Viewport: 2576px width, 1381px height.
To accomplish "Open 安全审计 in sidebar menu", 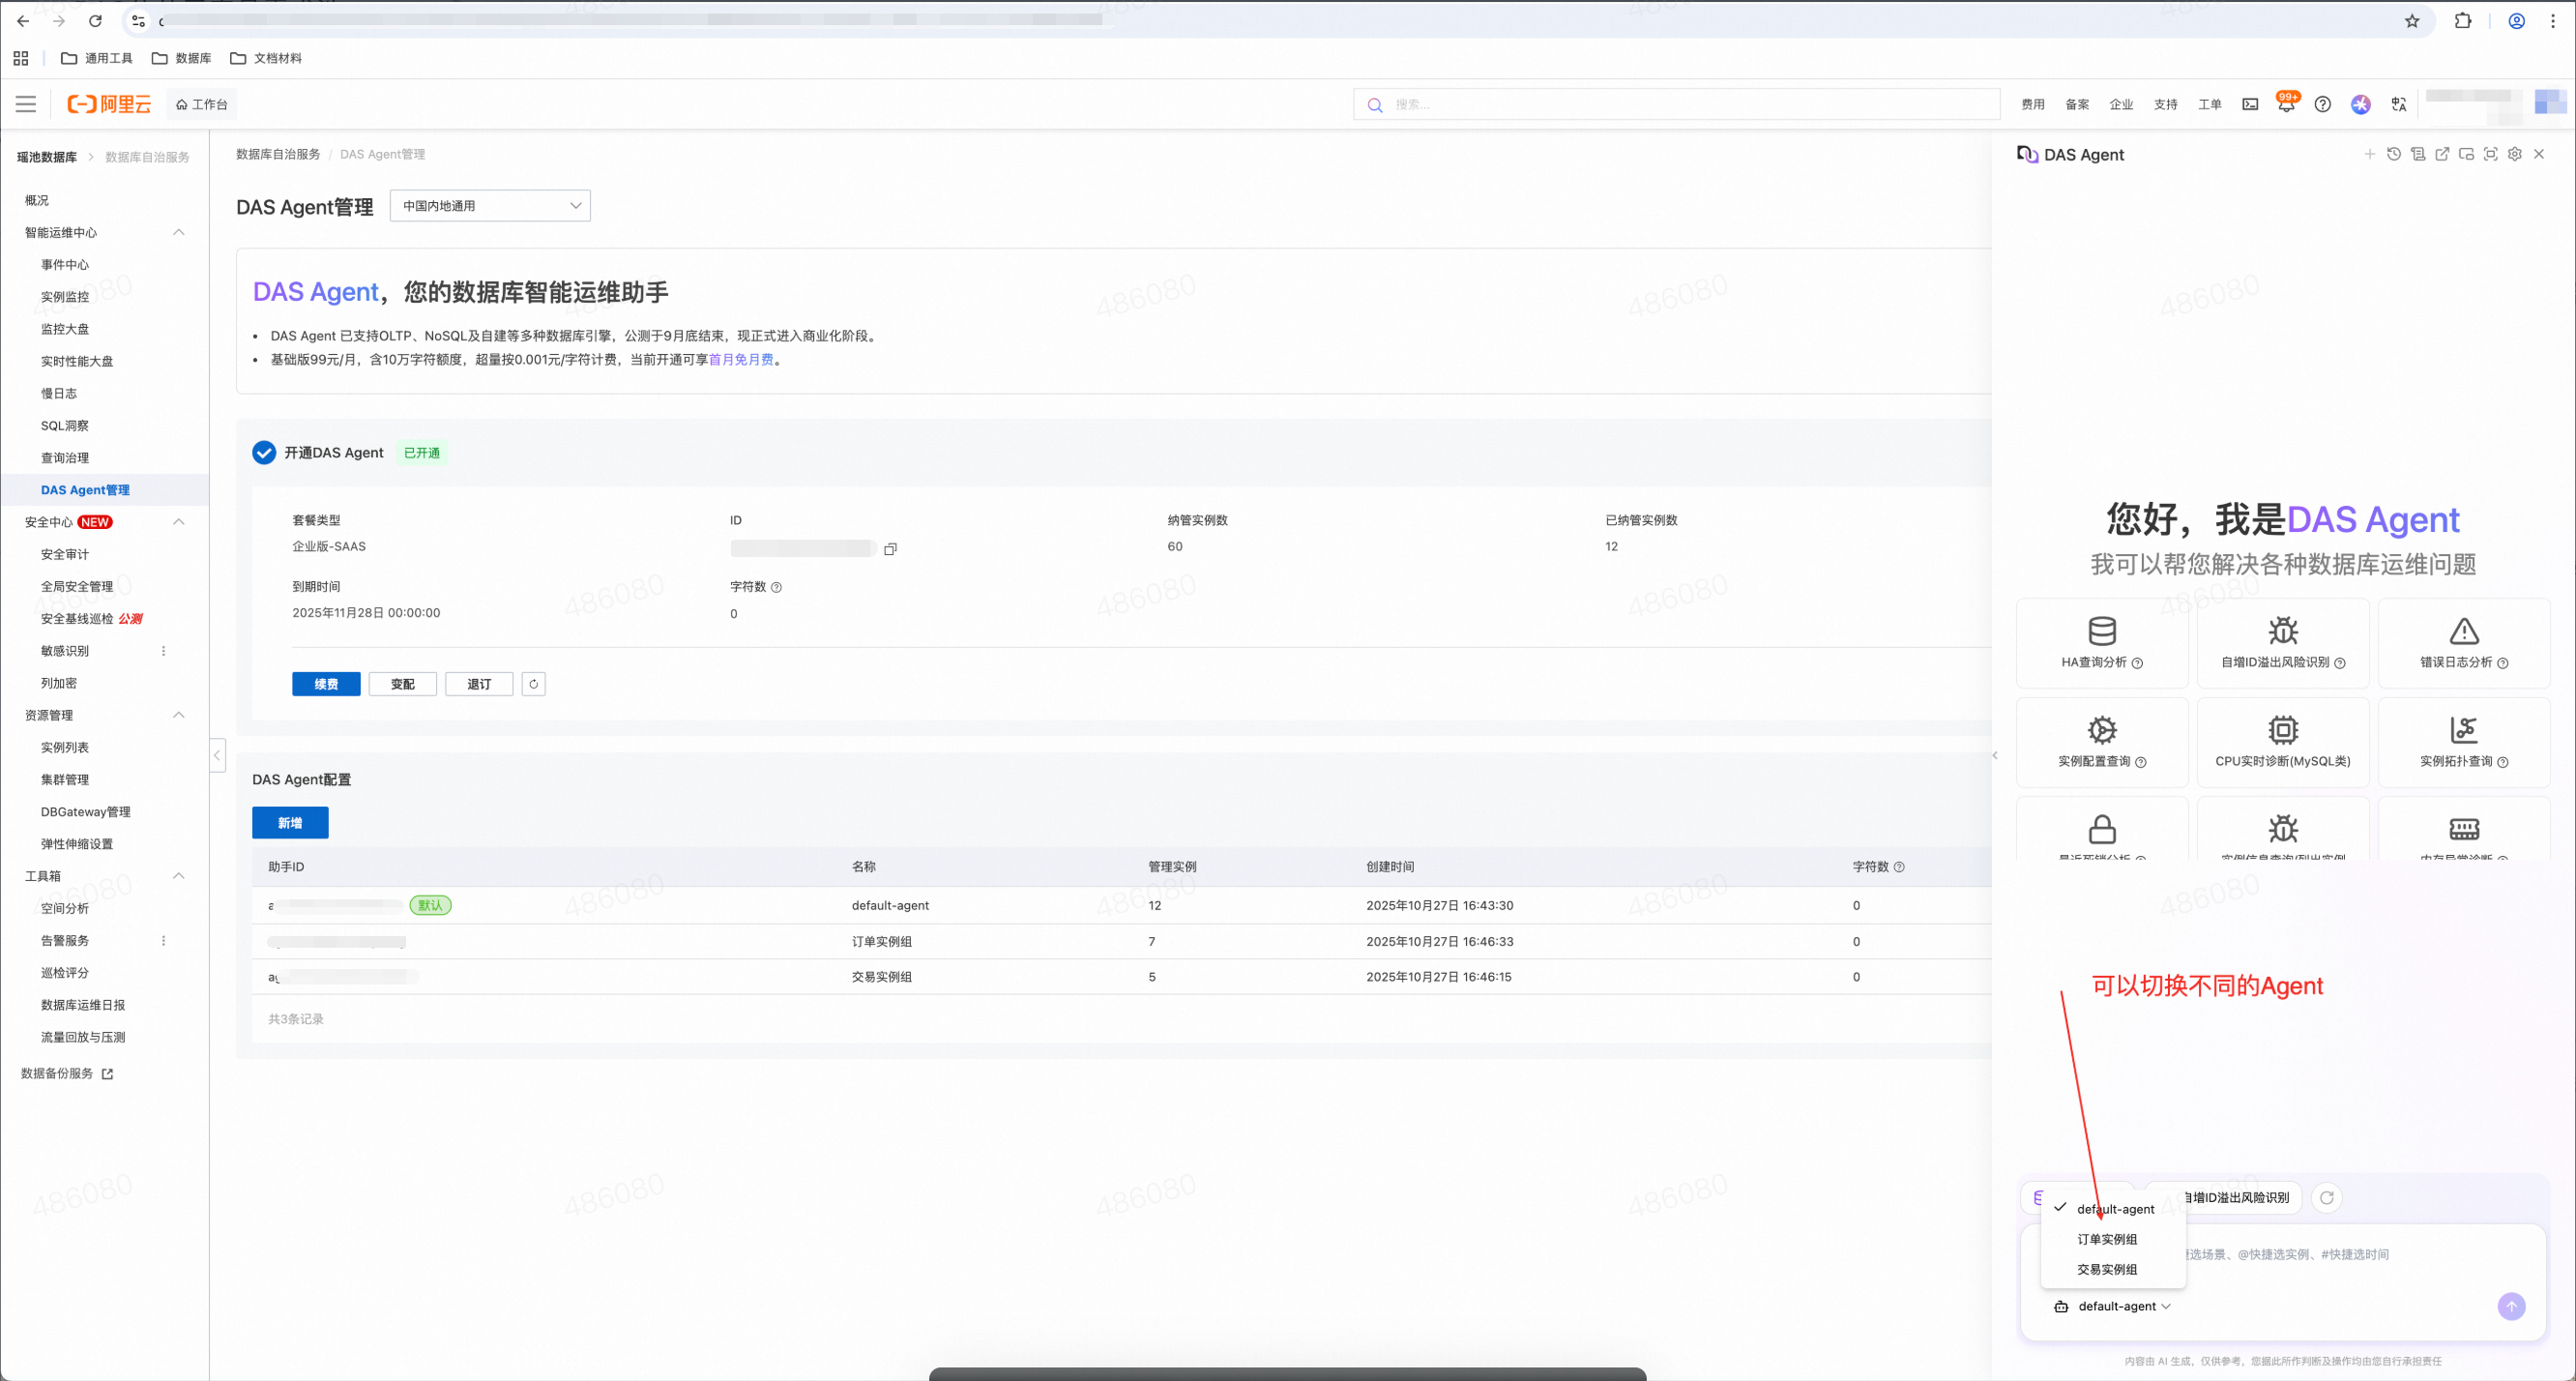I will coord(65,554).
